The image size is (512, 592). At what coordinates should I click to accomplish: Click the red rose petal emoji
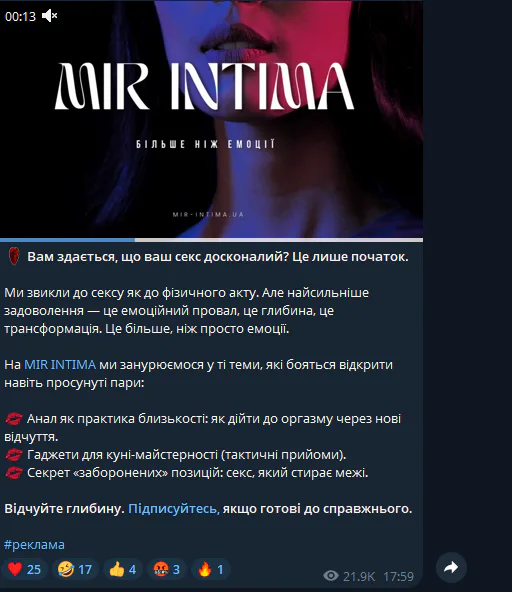[14, 256]
